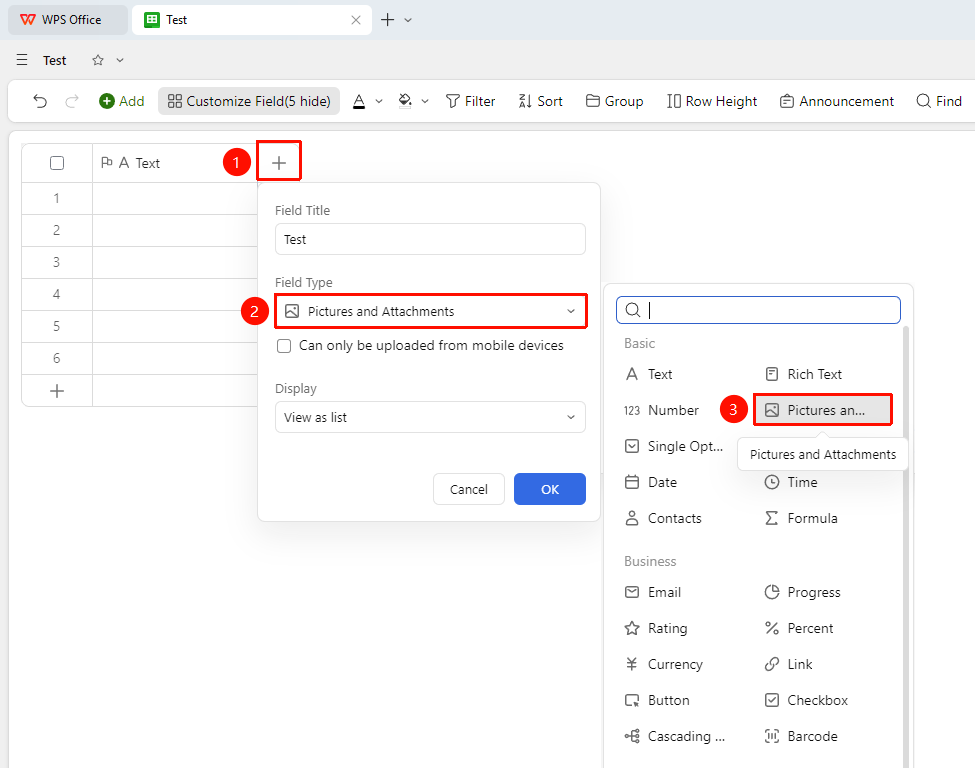This screenshot has width=975, height=768.
Task: Choose the Checkbox field type
Action: click(806, 700)
